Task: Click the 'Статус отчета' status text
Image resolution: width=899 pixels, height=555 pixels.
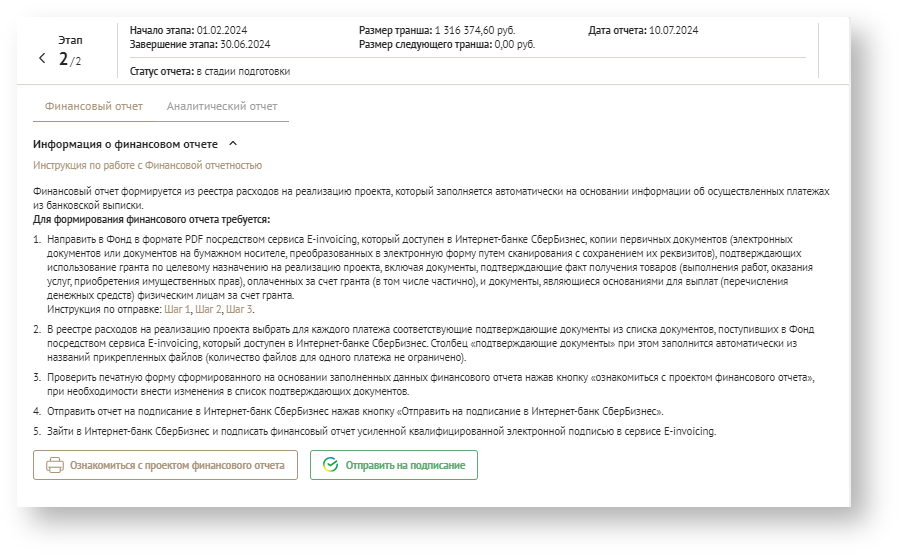Action: (x=243, y=71)
